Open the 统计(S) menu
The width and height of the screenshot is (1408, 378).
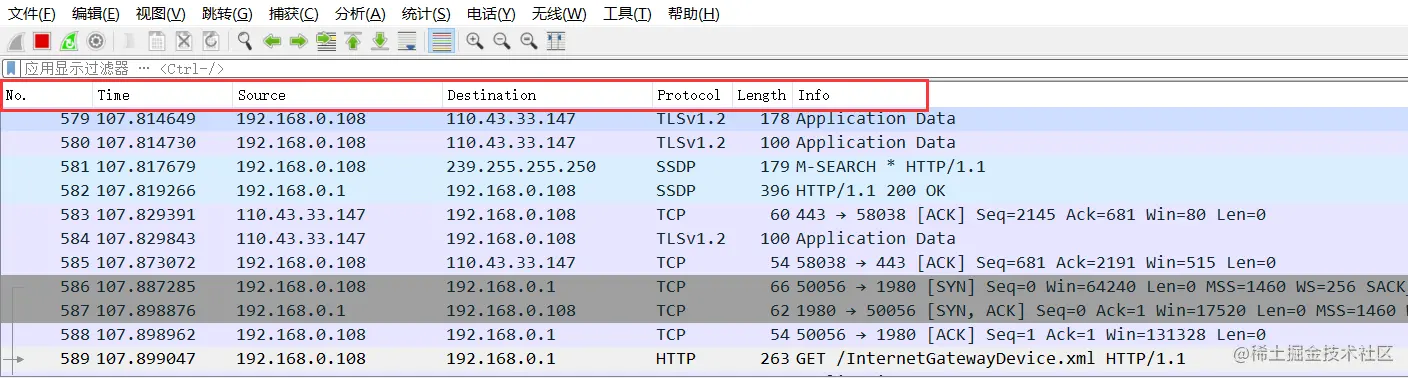(x=426, y=14)
